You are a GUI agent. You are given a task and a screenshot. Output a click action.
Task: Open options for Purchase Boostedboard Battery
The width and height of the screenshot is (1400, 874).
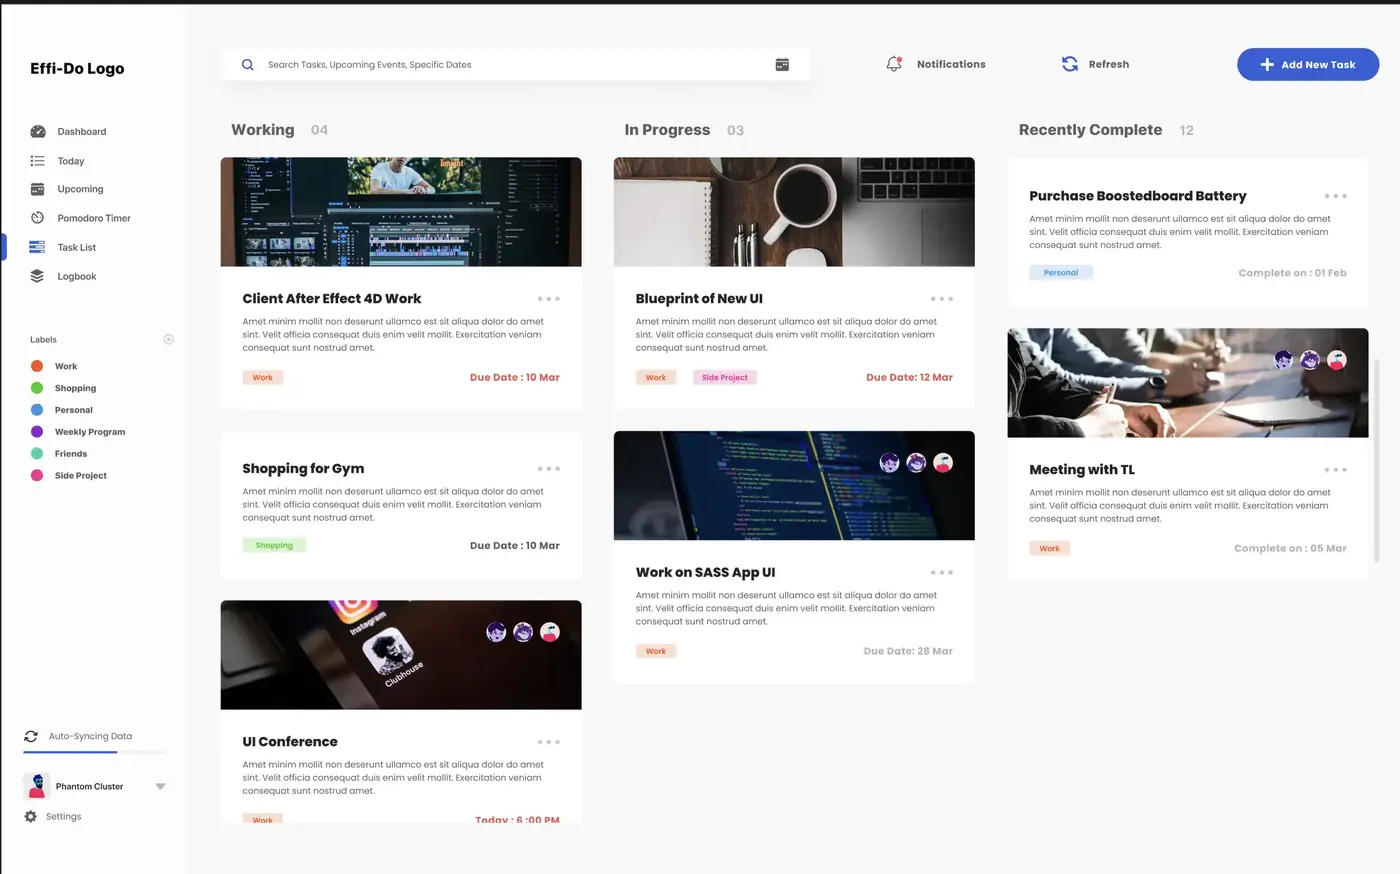click(1335, 196)
